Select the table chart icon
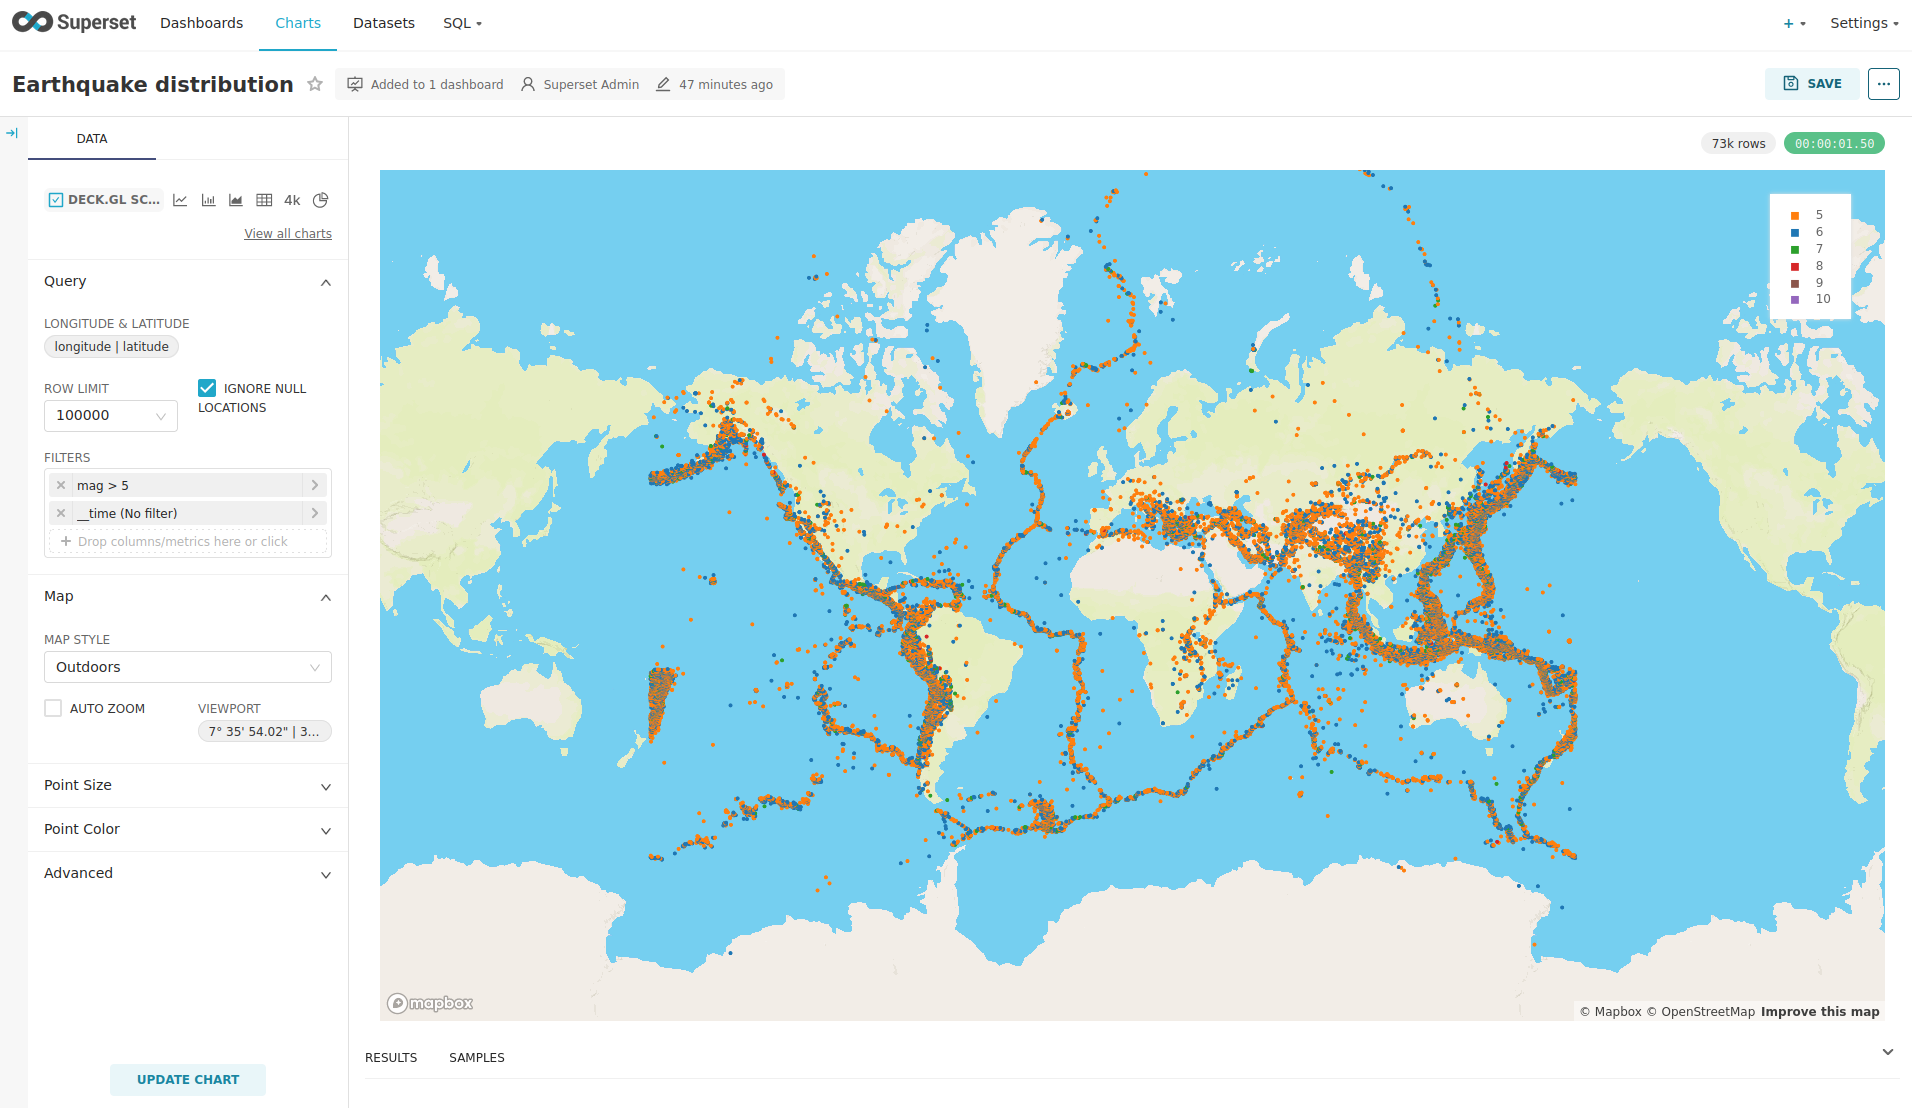The image size is (1912, 1108). pyautogui.click(x=264, y=200)
